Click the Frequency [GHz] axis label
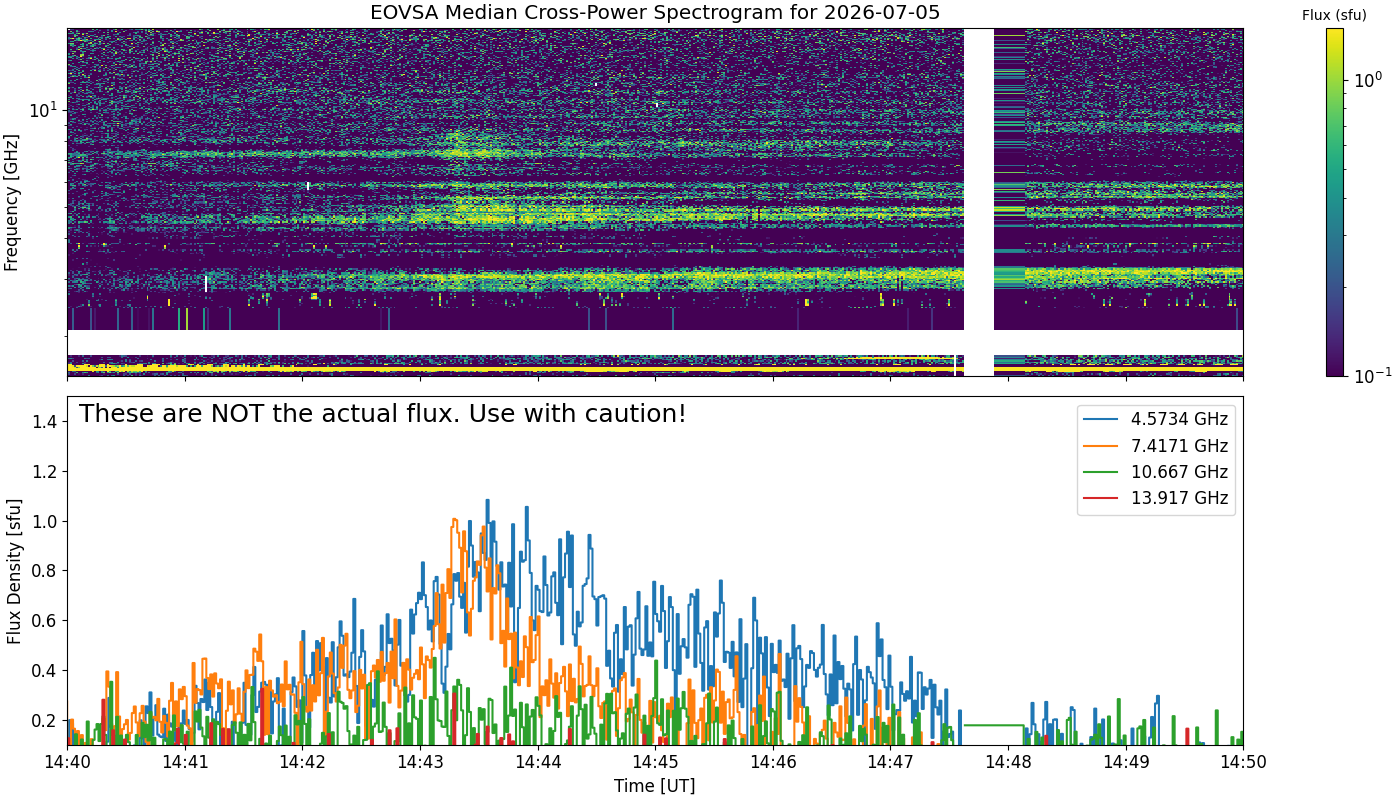1400x800 pixels. 12,202
